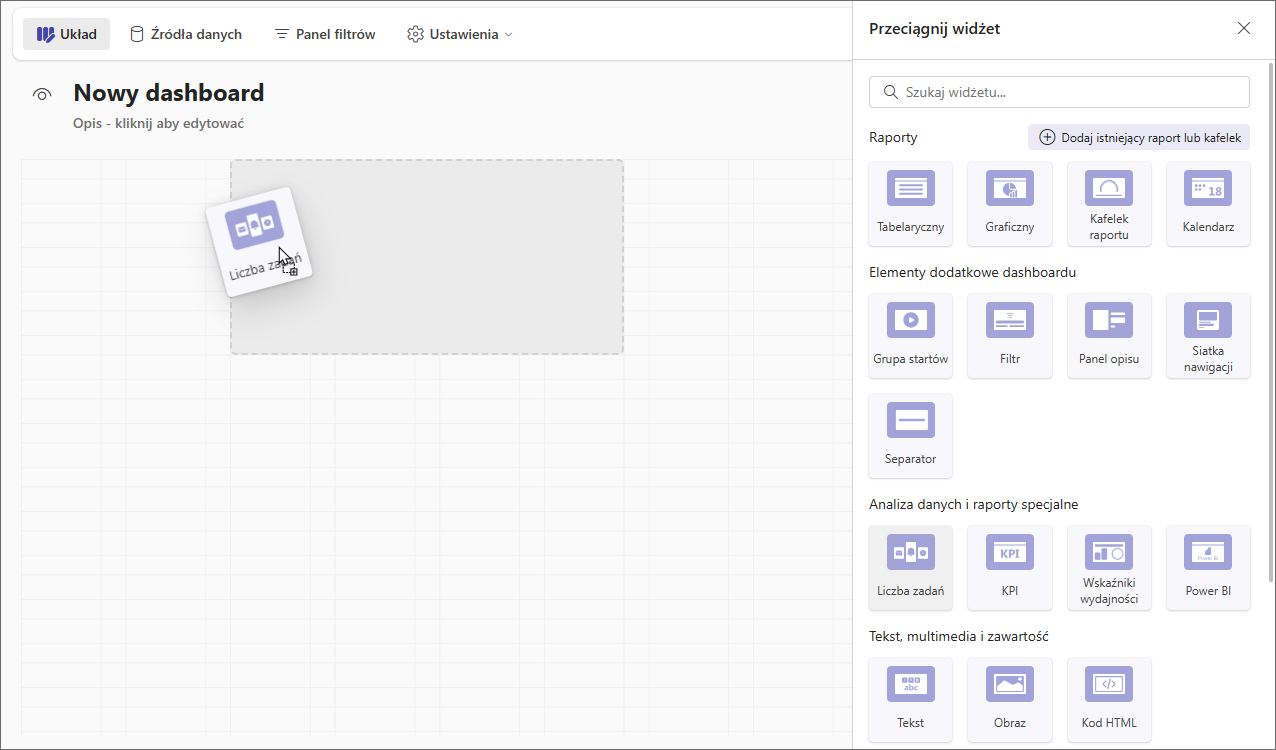Choose the Obraz widget

pos(1009,700)
